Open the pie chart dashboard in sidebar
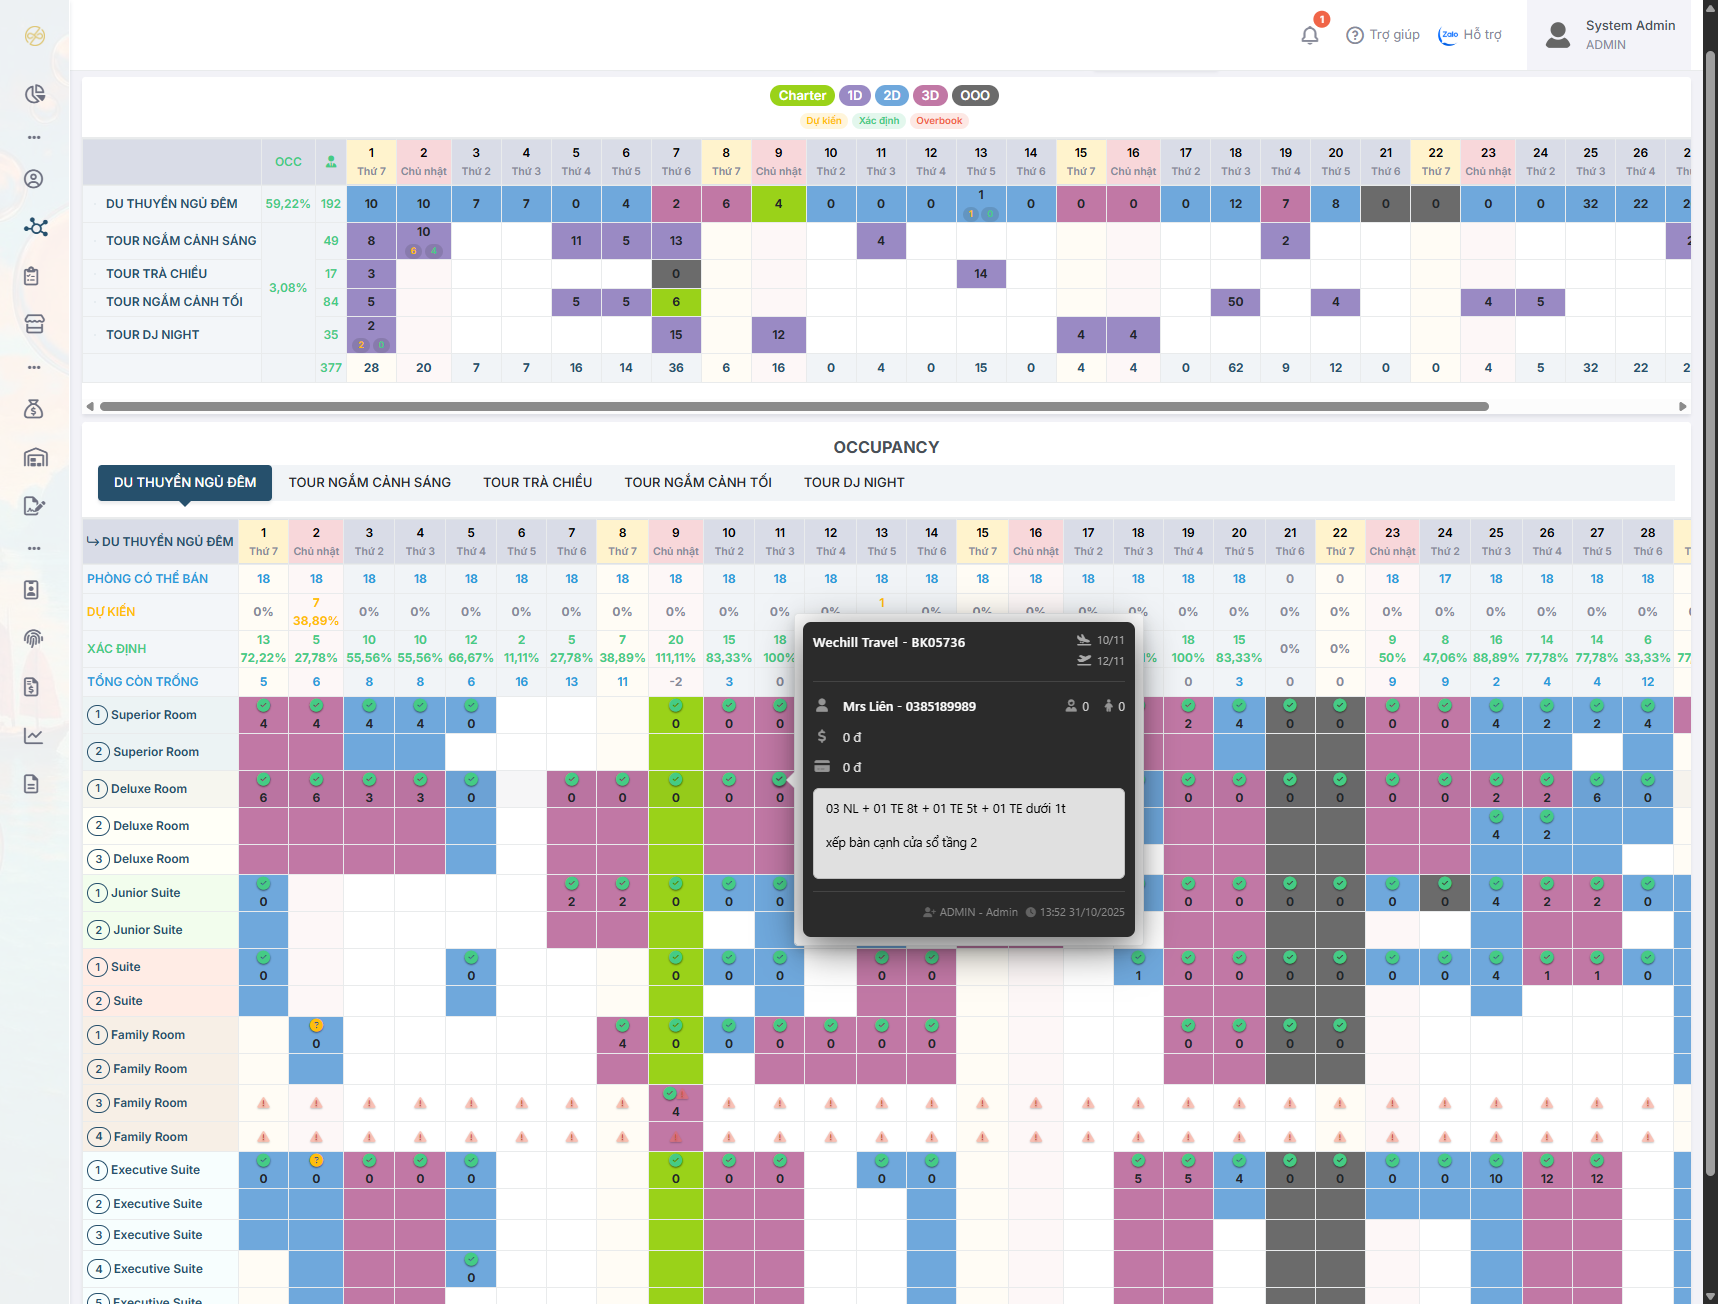 (35, 94)
